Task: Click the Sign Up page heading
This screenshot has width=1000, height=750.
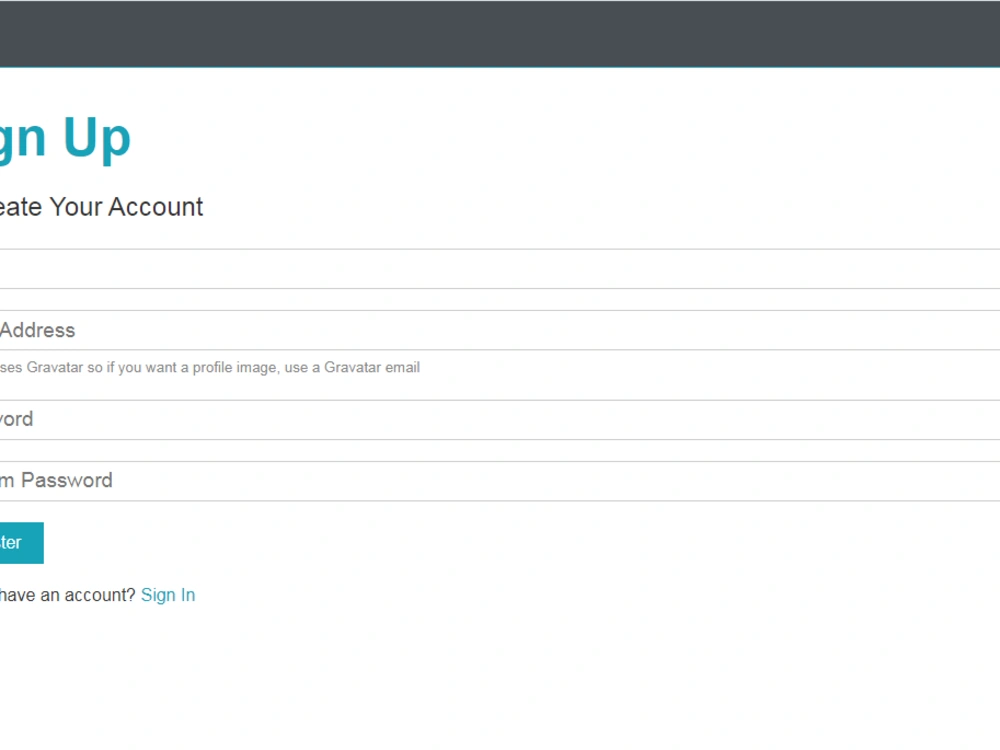Action: (65, 137)
